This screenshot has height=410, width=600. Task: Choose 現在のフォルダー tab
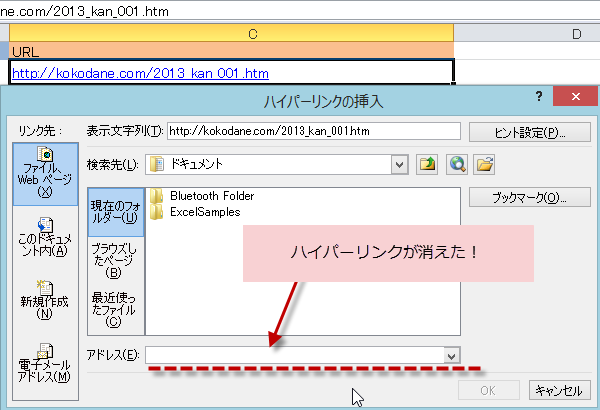pos(116,212)
